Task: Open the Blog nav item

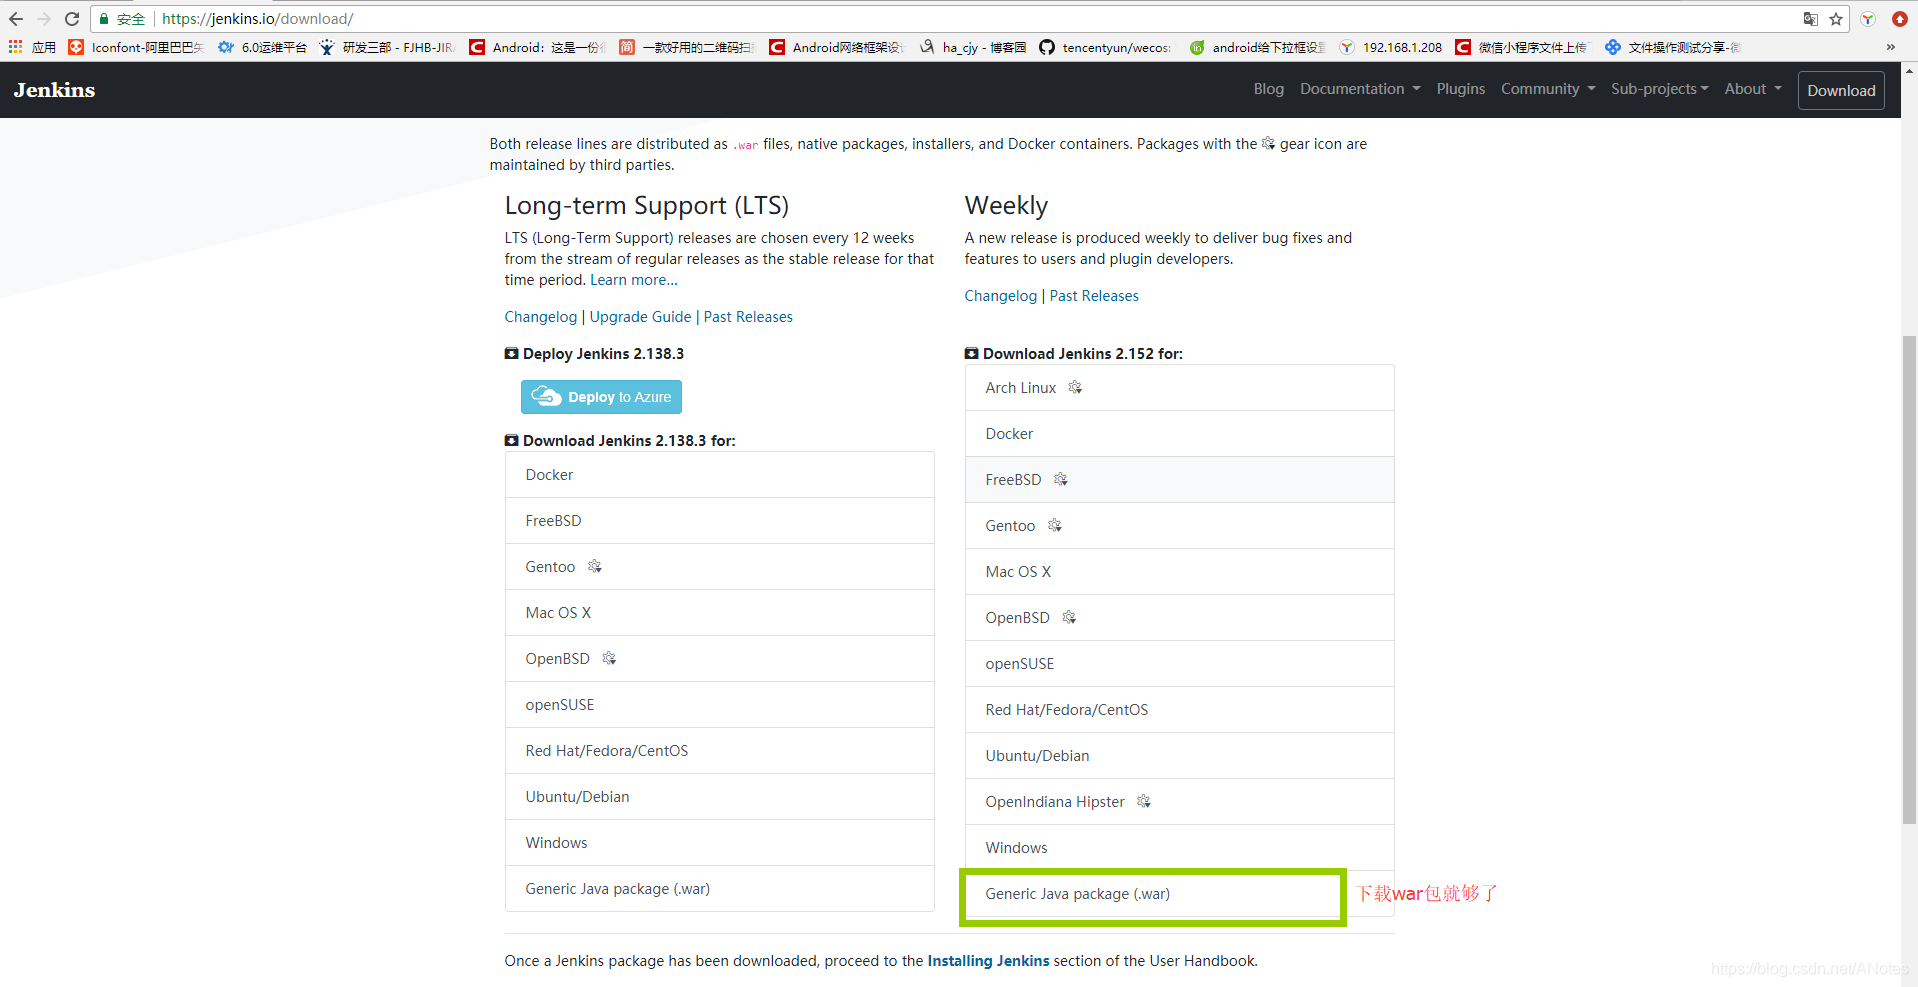Action: [1268, 89]
